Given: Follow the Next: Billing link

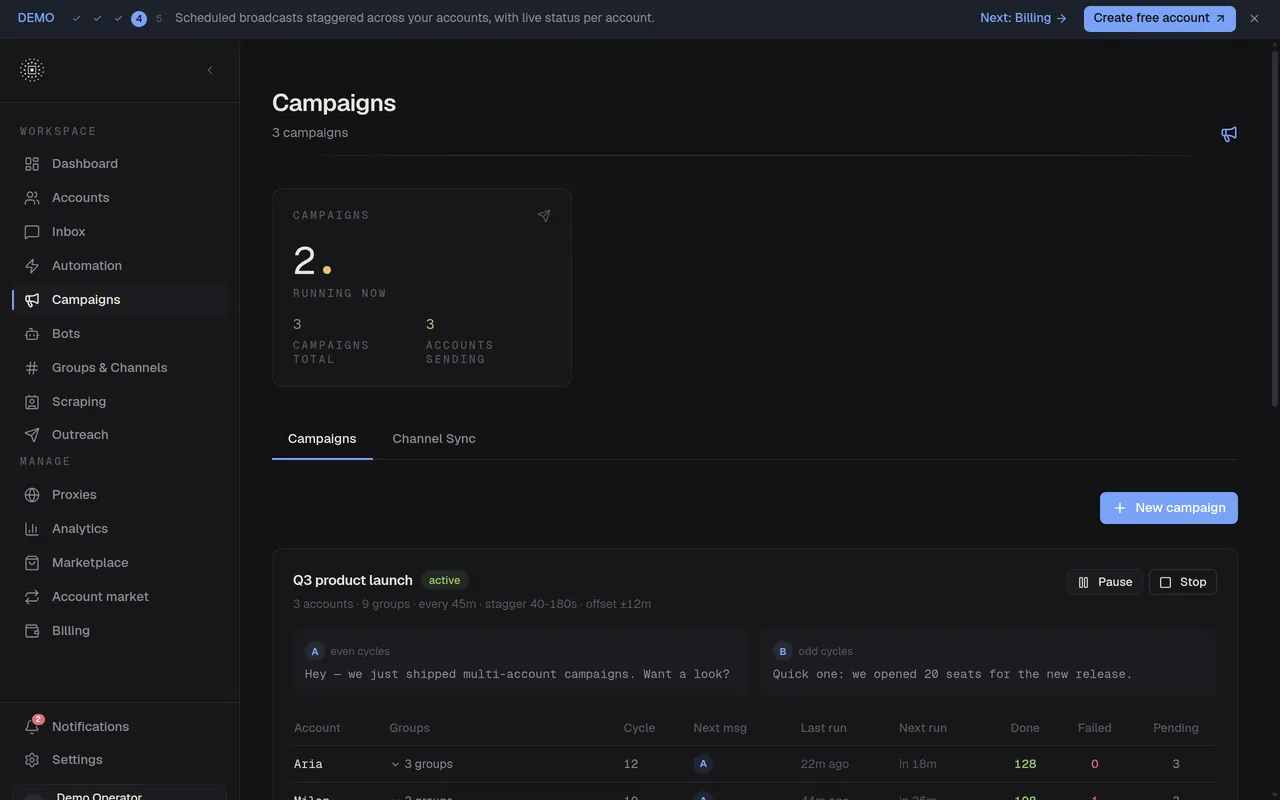Looking at the screenshot, I should [1023, 18].
